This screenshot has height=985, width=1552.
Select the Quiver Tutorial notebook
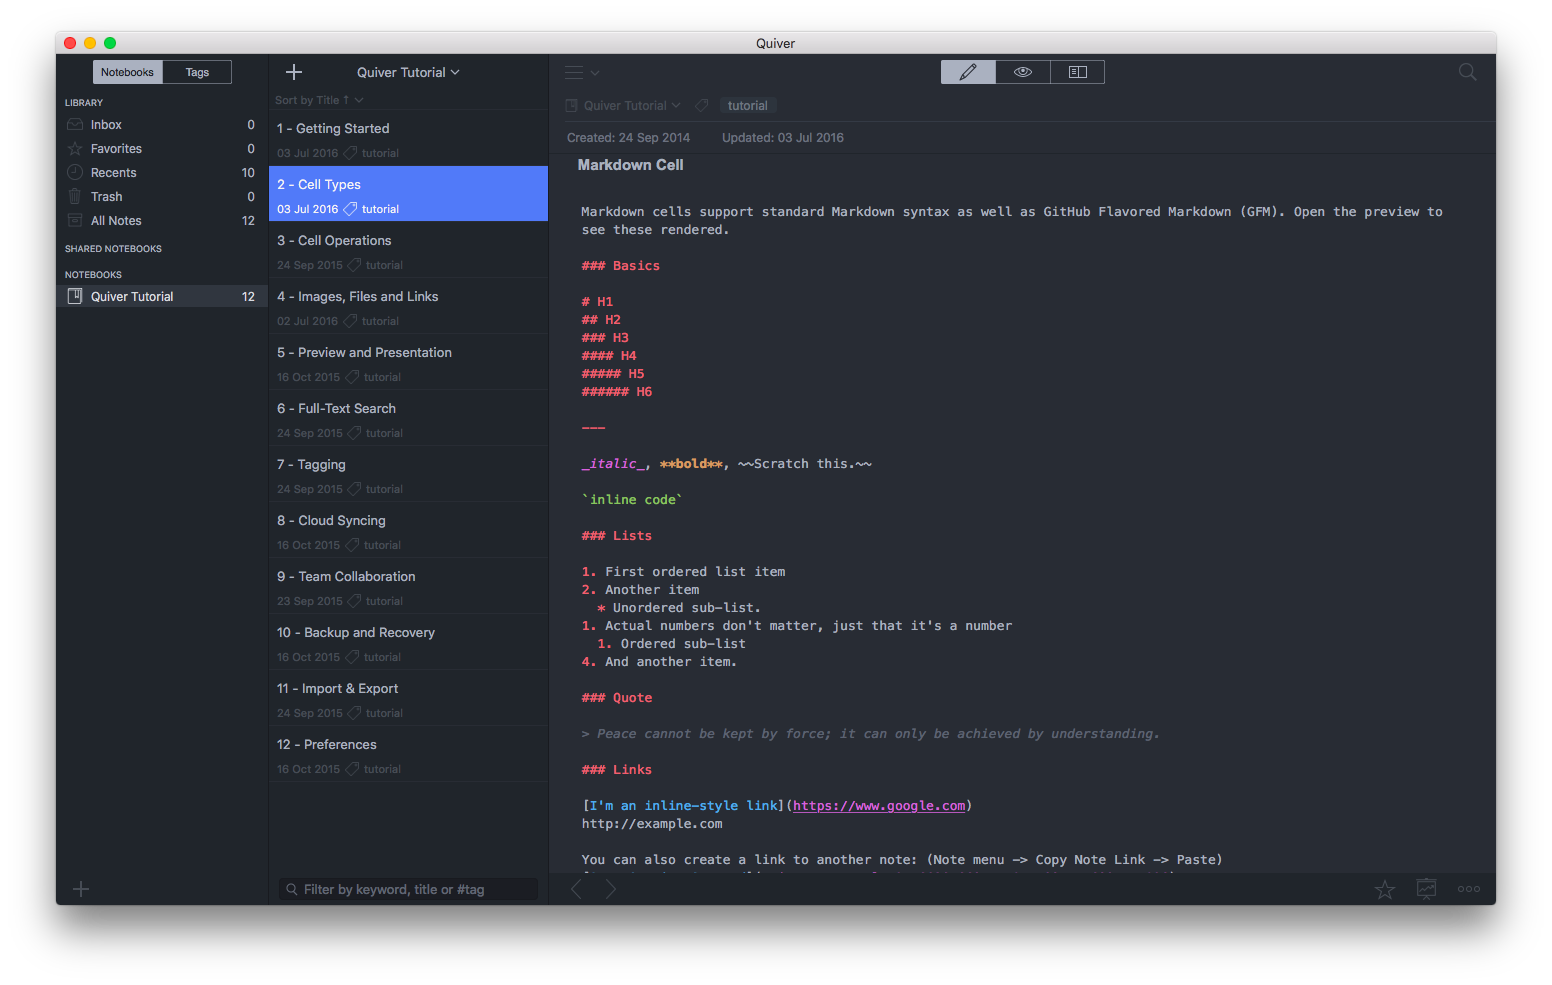coord(162,296)
